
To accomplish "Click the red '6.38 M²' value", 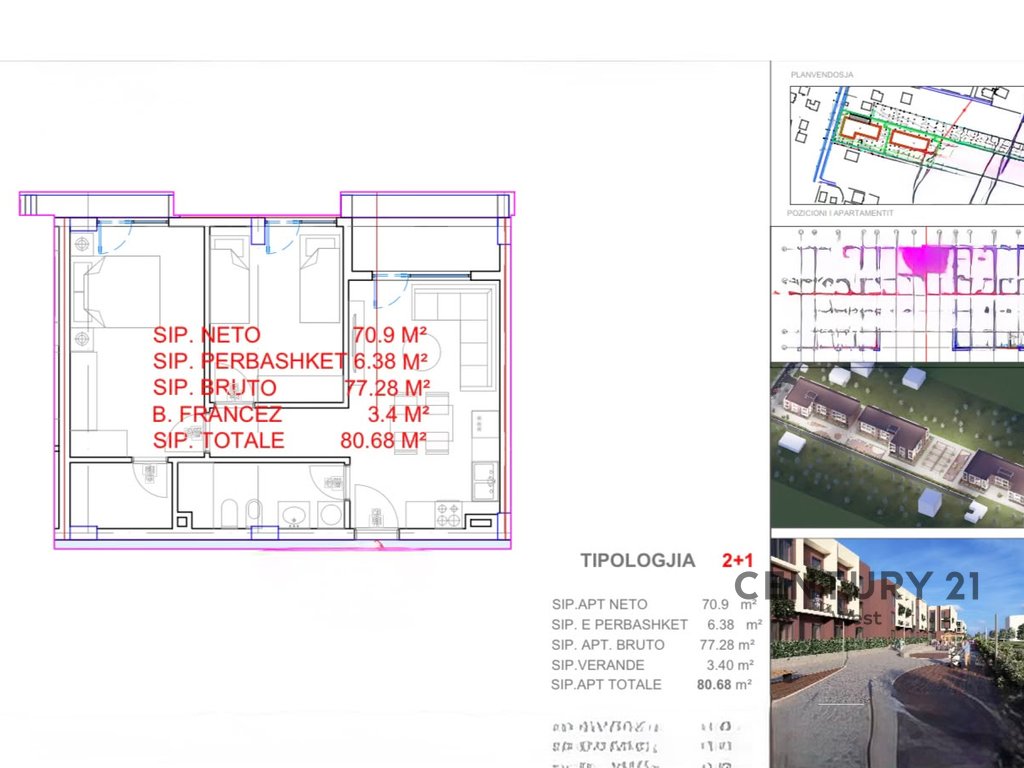I will 391,361.
